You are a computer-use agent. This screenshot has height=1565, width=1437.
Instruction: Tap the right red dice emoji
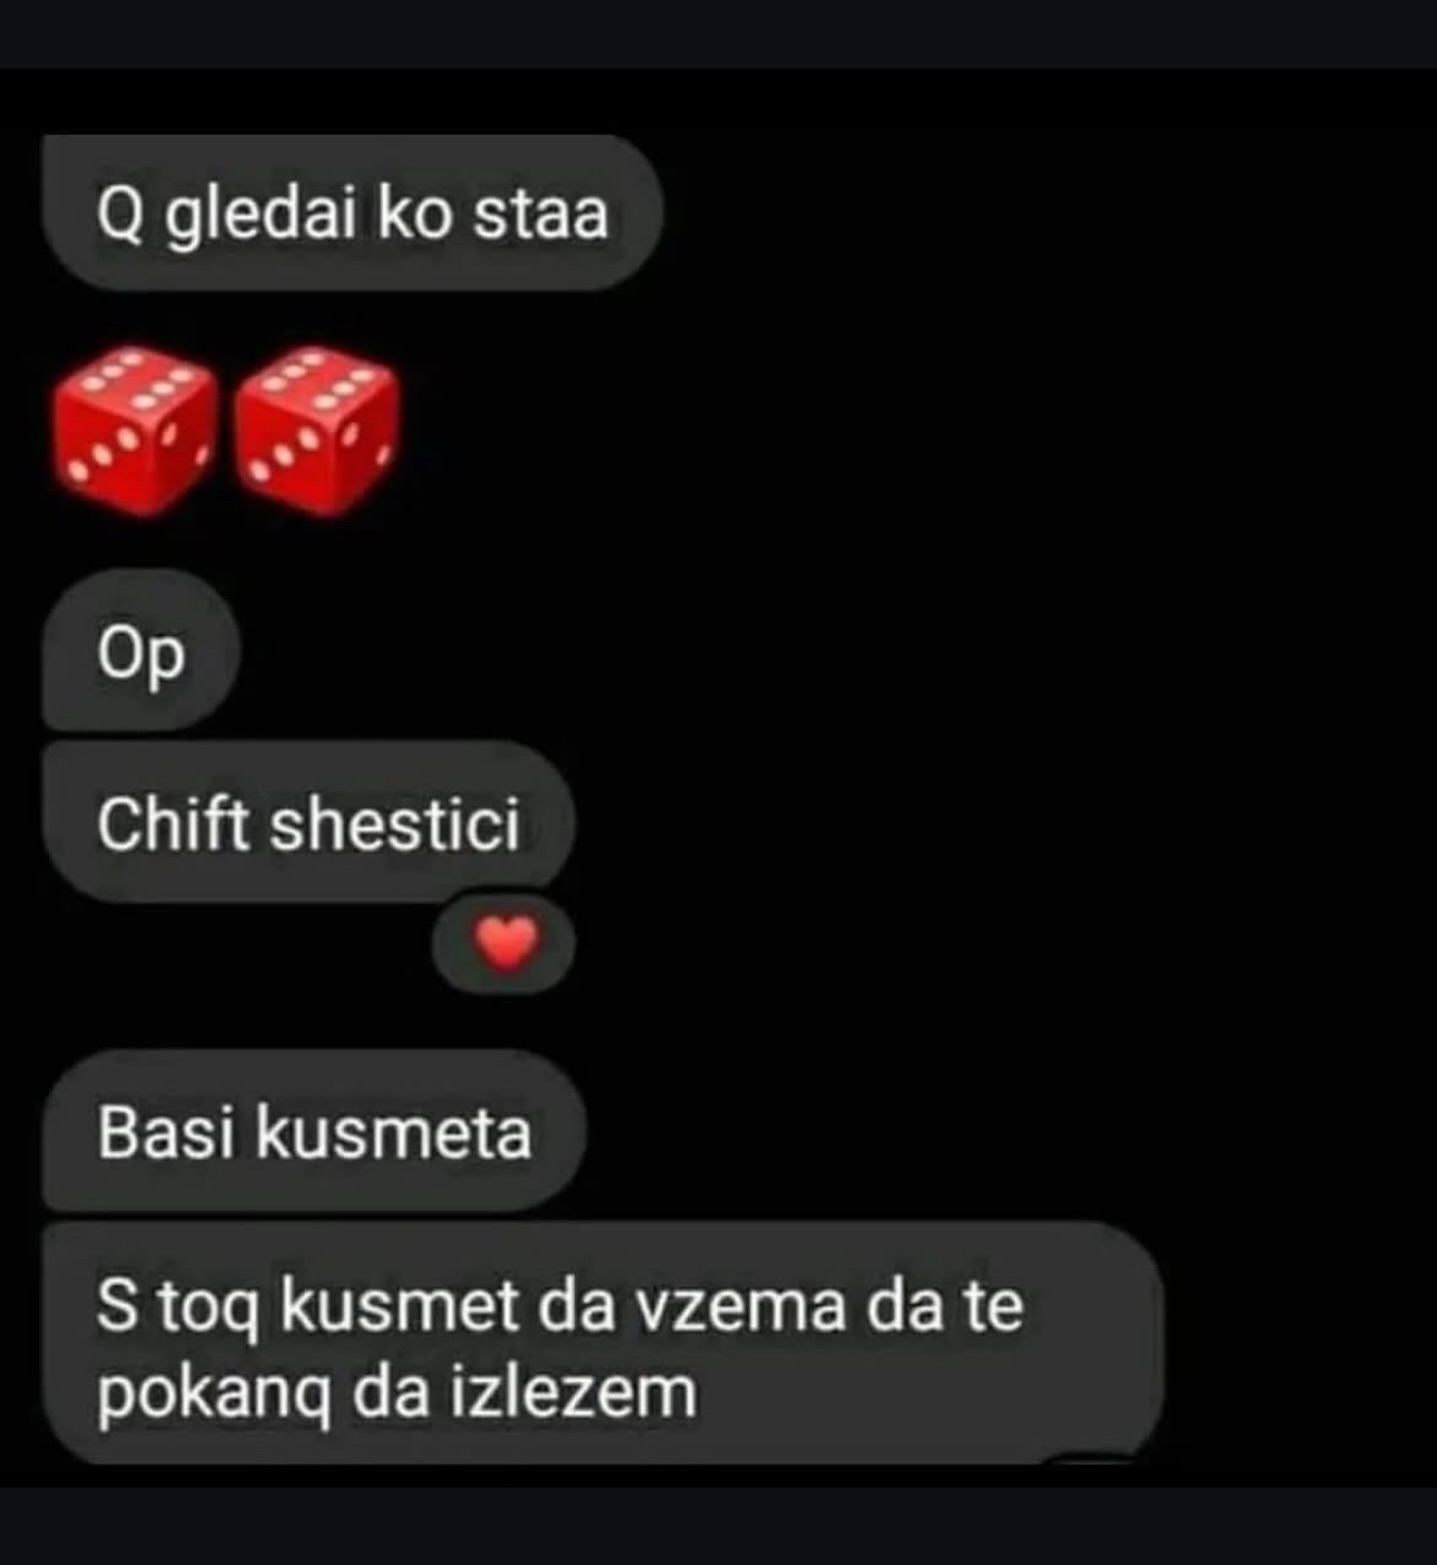(316, 430)
